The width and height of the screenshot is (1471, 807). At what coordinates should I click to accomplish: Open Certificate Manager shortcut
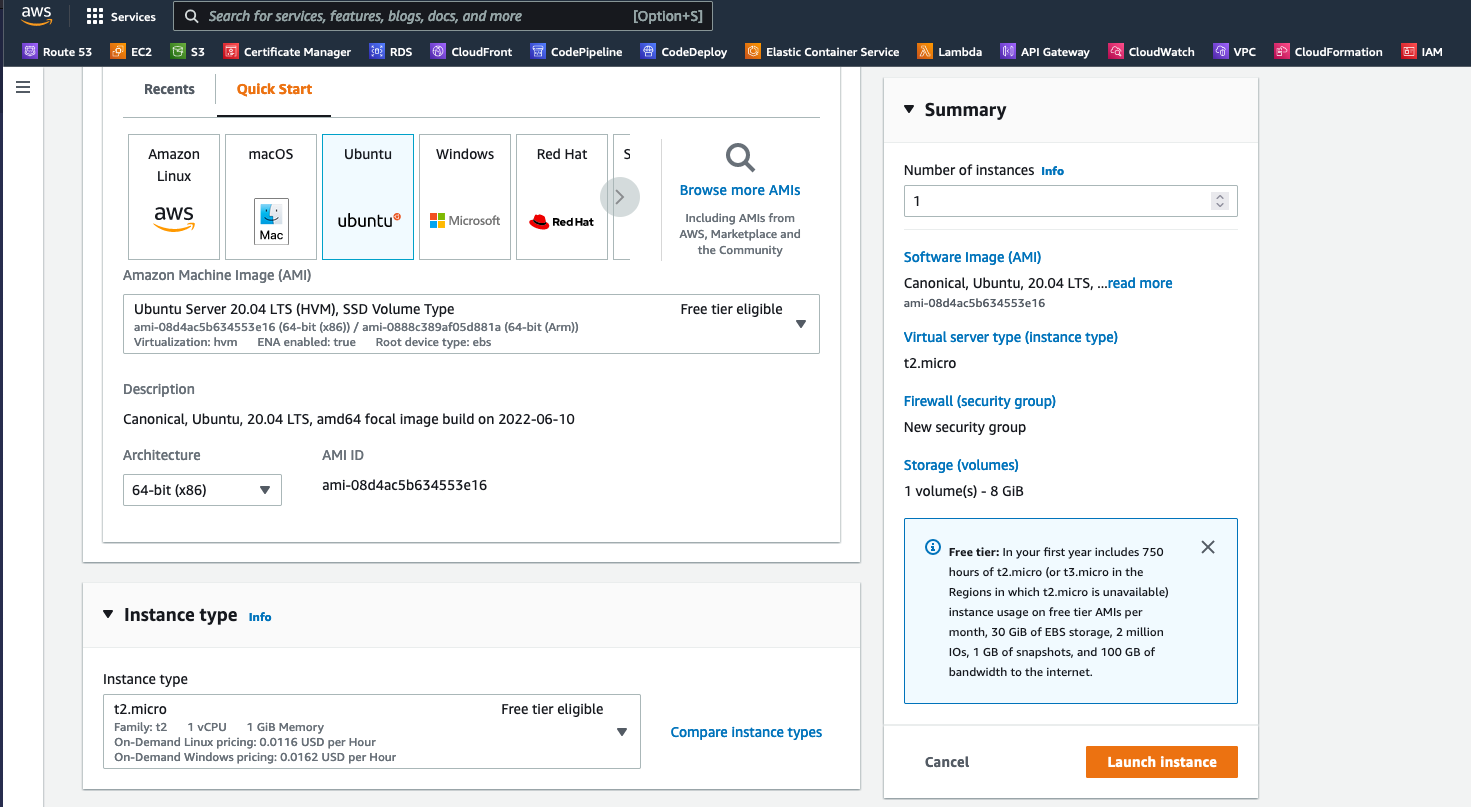click(x=287, y=51)
